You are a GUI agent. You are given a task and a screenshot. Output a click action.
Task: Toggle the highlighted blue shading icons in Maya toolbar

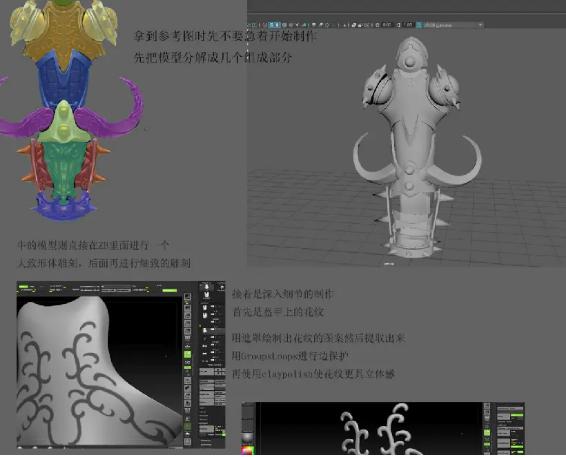click(x=275, y=25)
